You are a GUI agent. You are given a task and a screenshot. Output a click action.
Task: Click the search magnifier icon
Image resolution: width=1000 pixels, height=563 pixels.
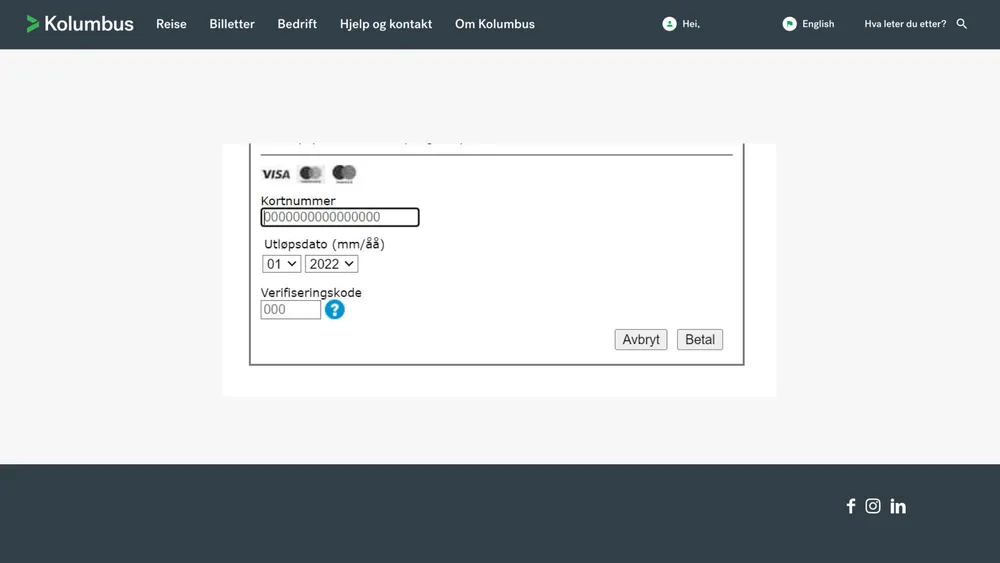[962, 24]
